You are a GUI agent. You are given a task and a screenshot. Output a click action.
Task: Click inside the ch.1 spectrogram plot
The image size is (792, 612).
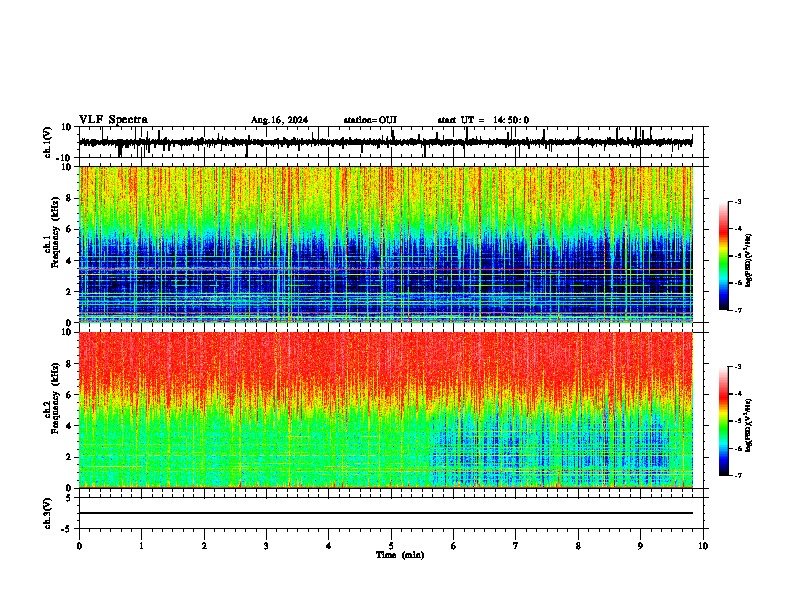386,244
